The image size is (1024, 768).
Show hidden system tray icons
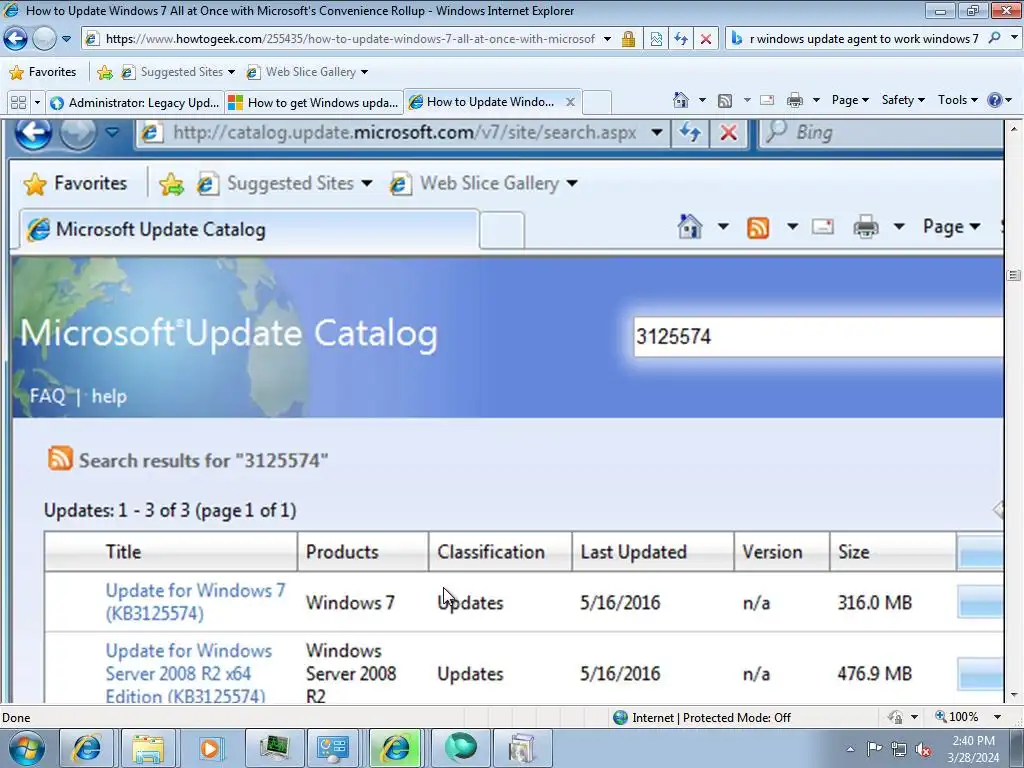(850, 749)
